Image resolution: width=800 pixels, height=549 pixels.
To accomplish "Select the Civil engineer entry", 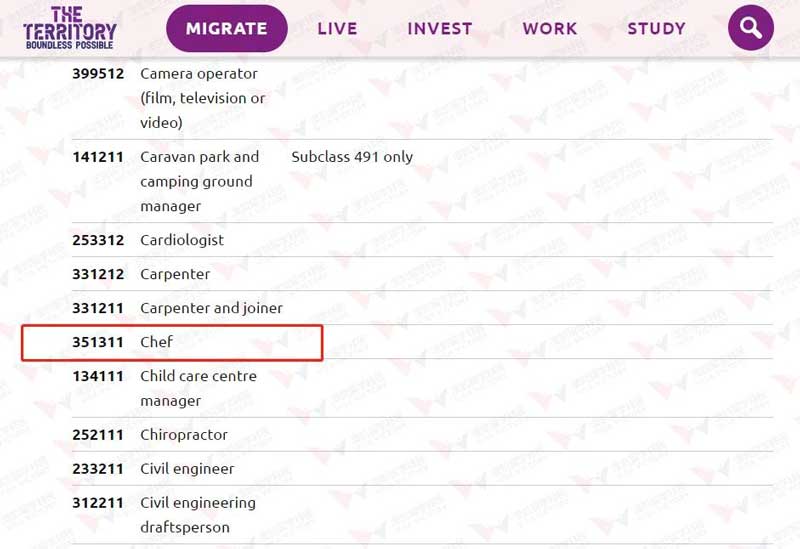I will pos(187,469).
